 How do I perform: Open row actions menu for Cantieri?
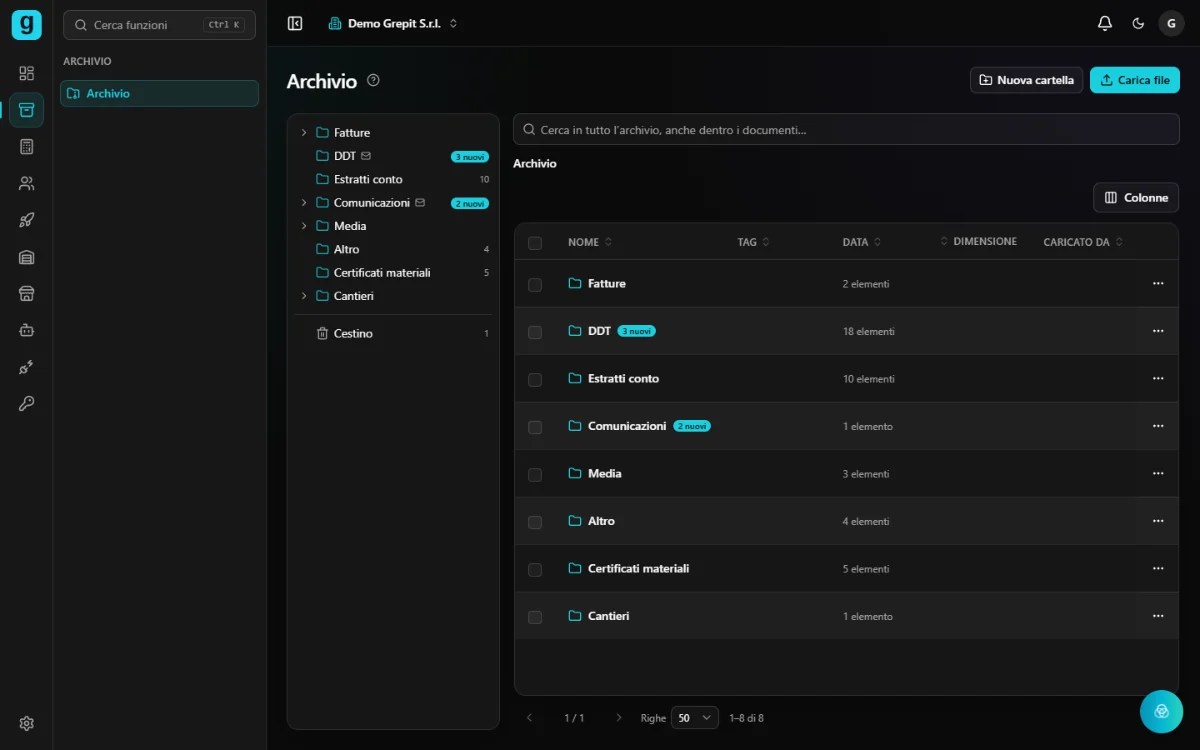pyautogui.click(x=1158, y=616)
